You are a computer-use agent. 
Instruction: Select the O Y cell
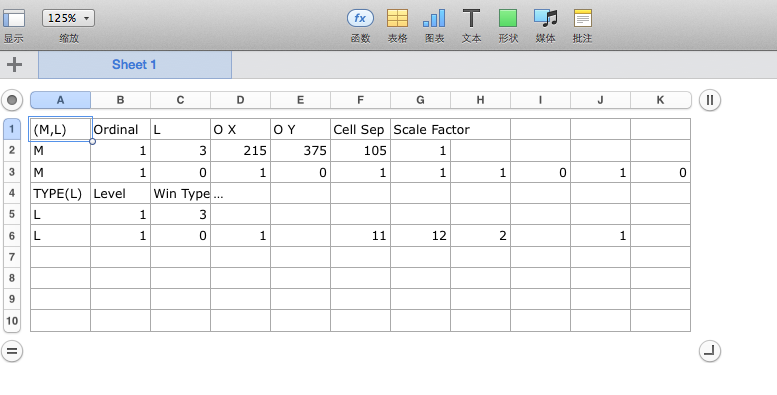[x=300, y=129]
